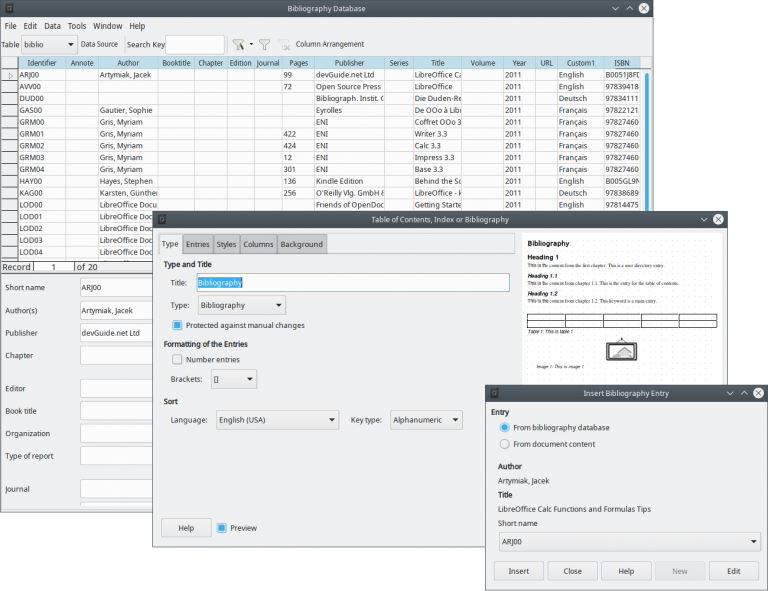Viewport: 768px width, 591px height.
Task: Close the Table of Contents dialog
Action: [717, 219]
